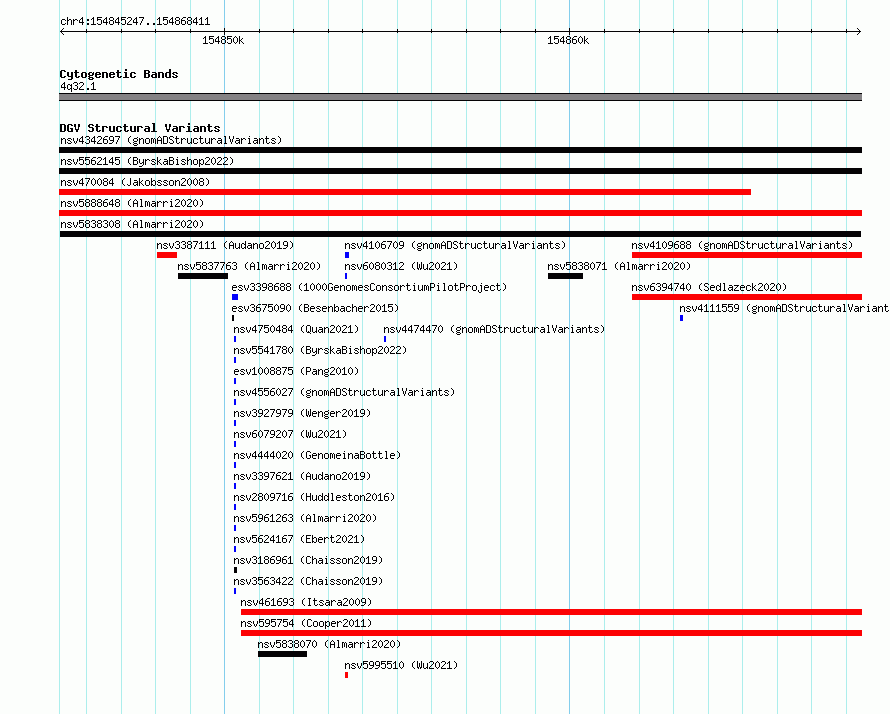Click the black bar under nsv5838308

coord(460,234)
